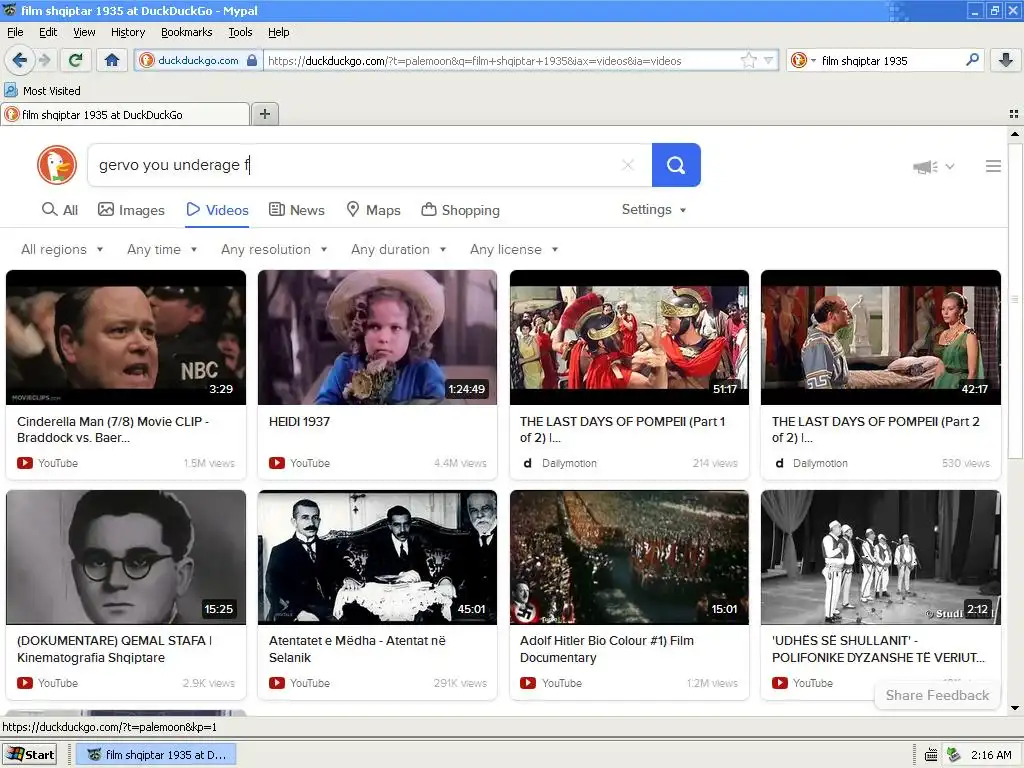The image size is (1024, 768).
Task: Expand the Settings dropdown
Action: click(654, 210)
